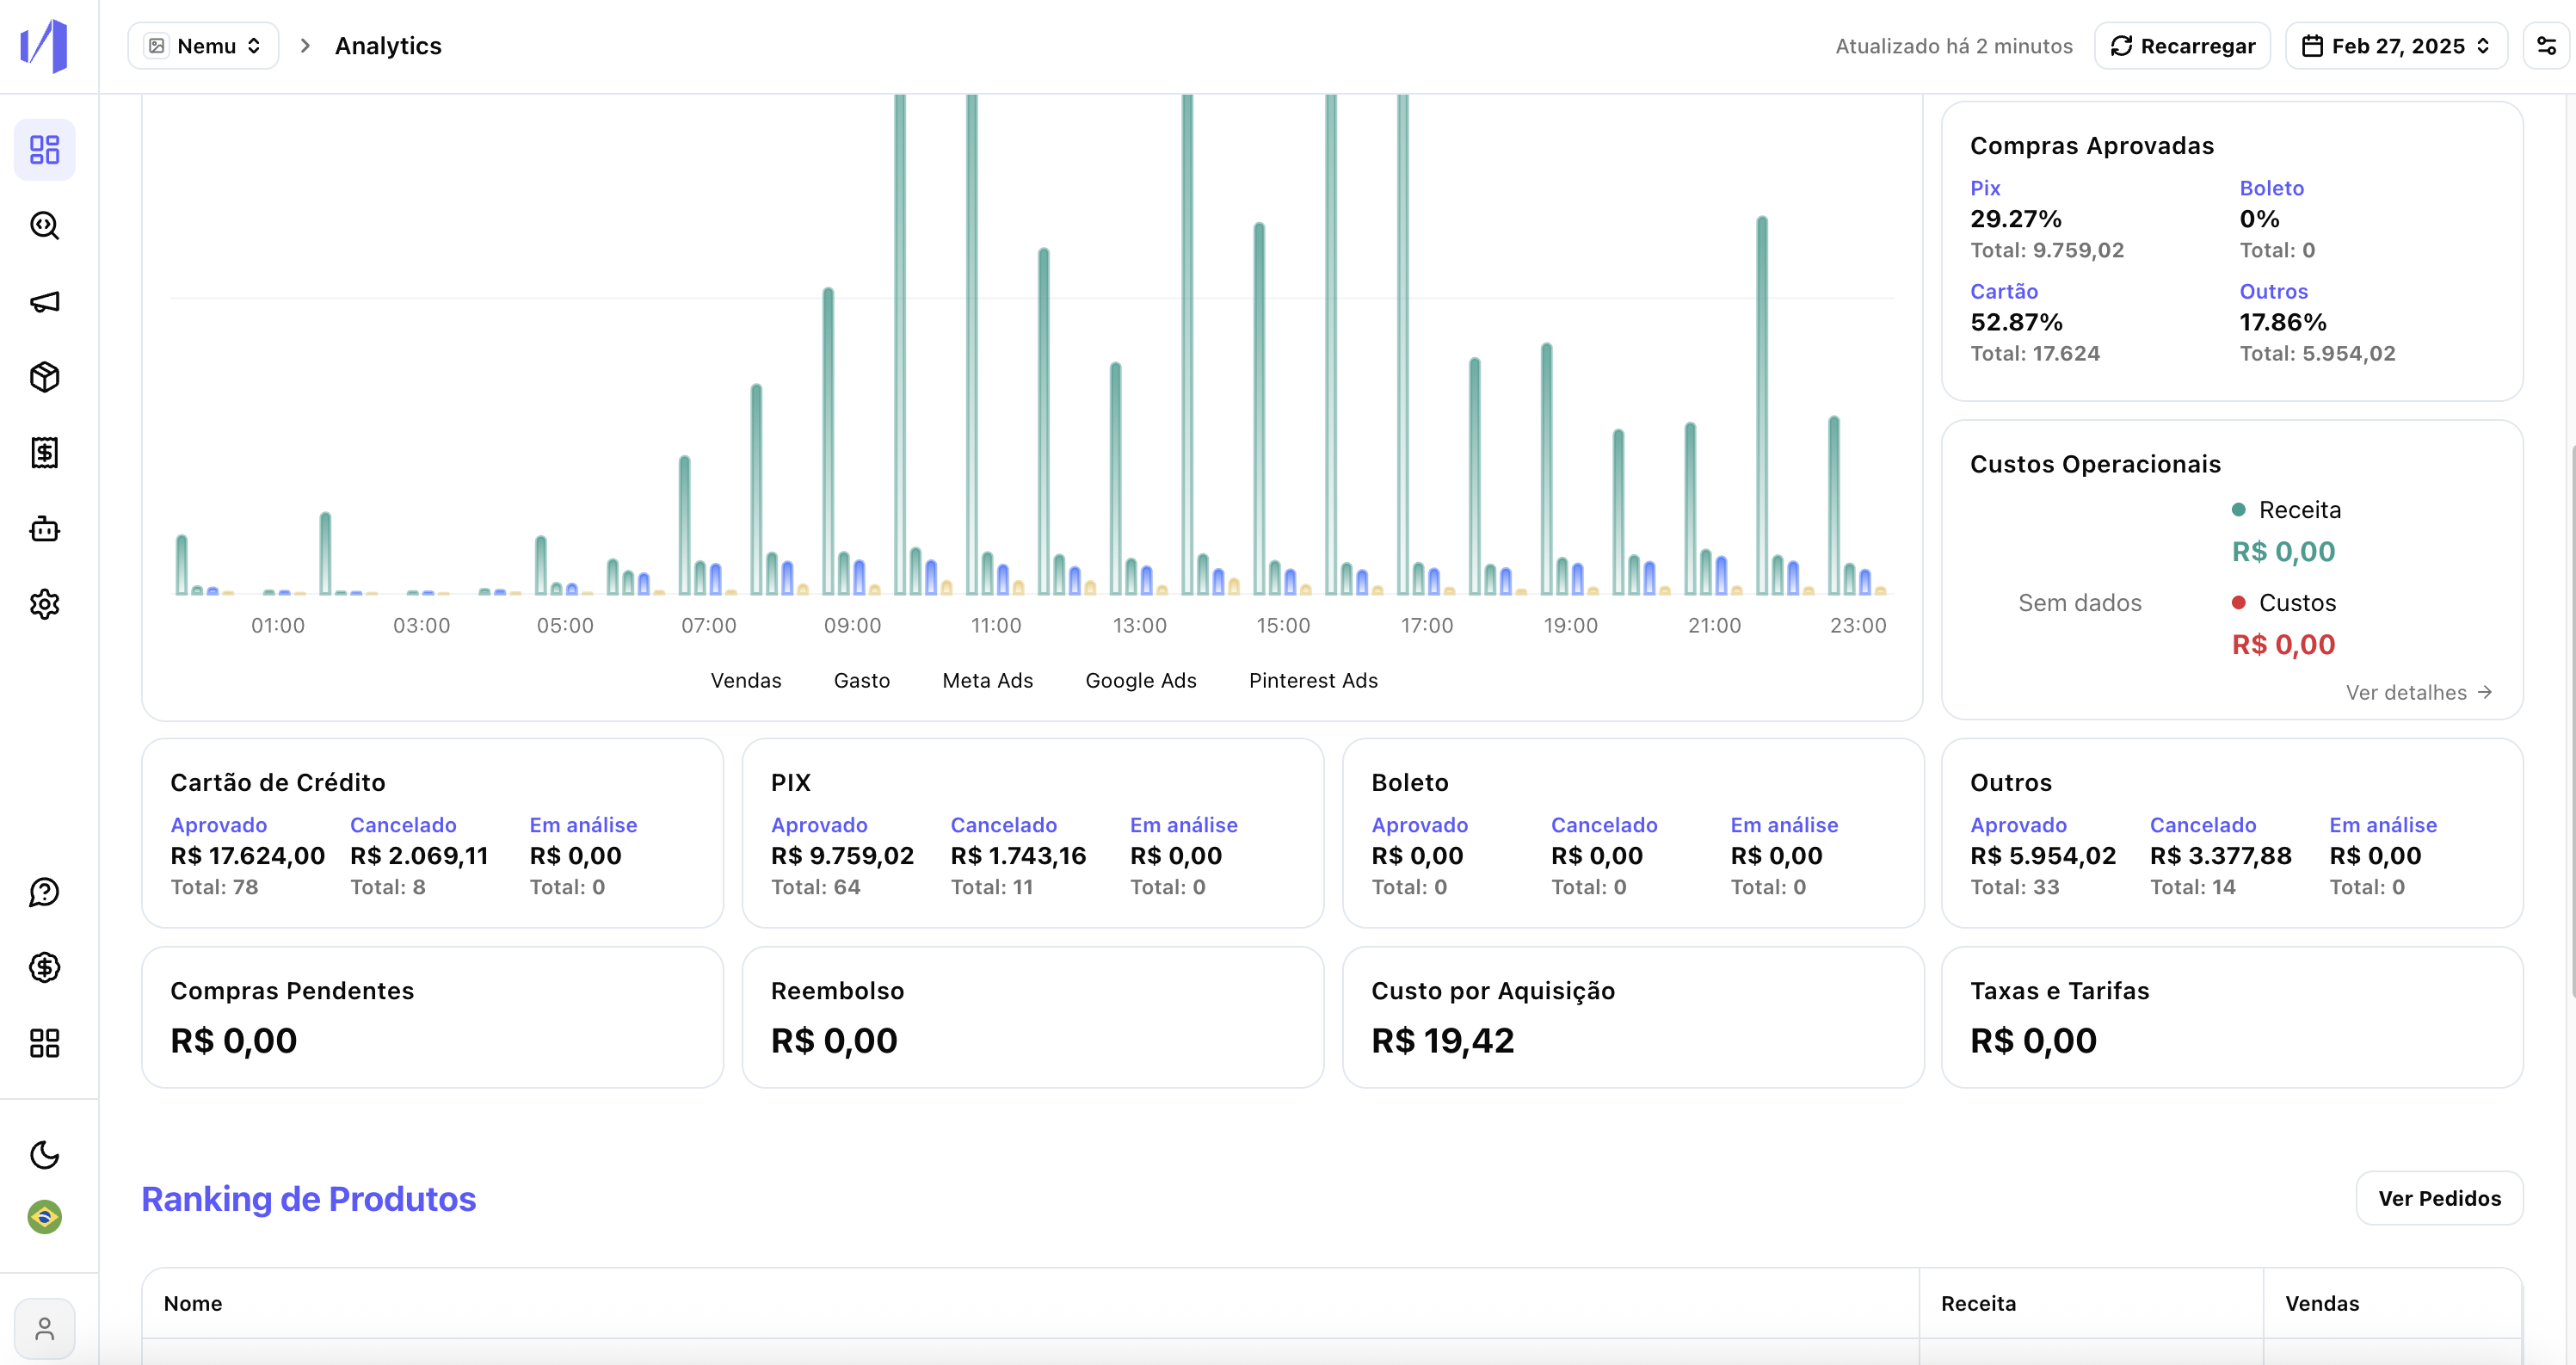Open the help chat bubble icon

pyautogui.click(x=44, y=892)
